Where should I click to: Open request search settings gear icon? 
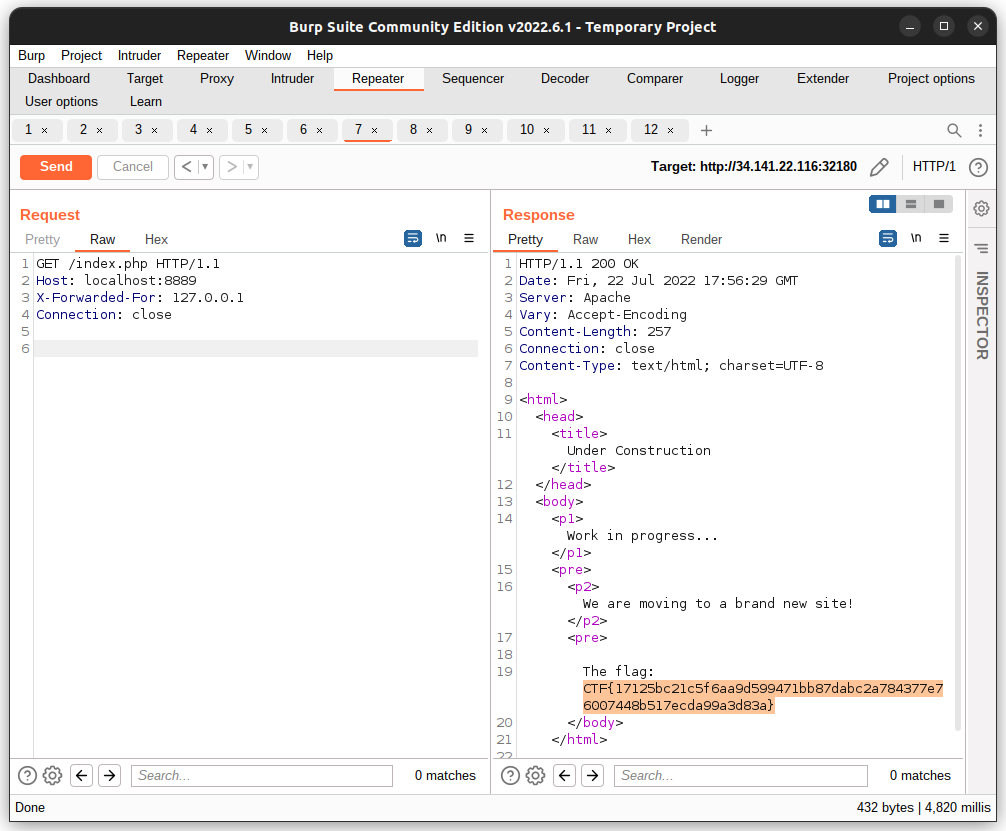tap(53, 775)
